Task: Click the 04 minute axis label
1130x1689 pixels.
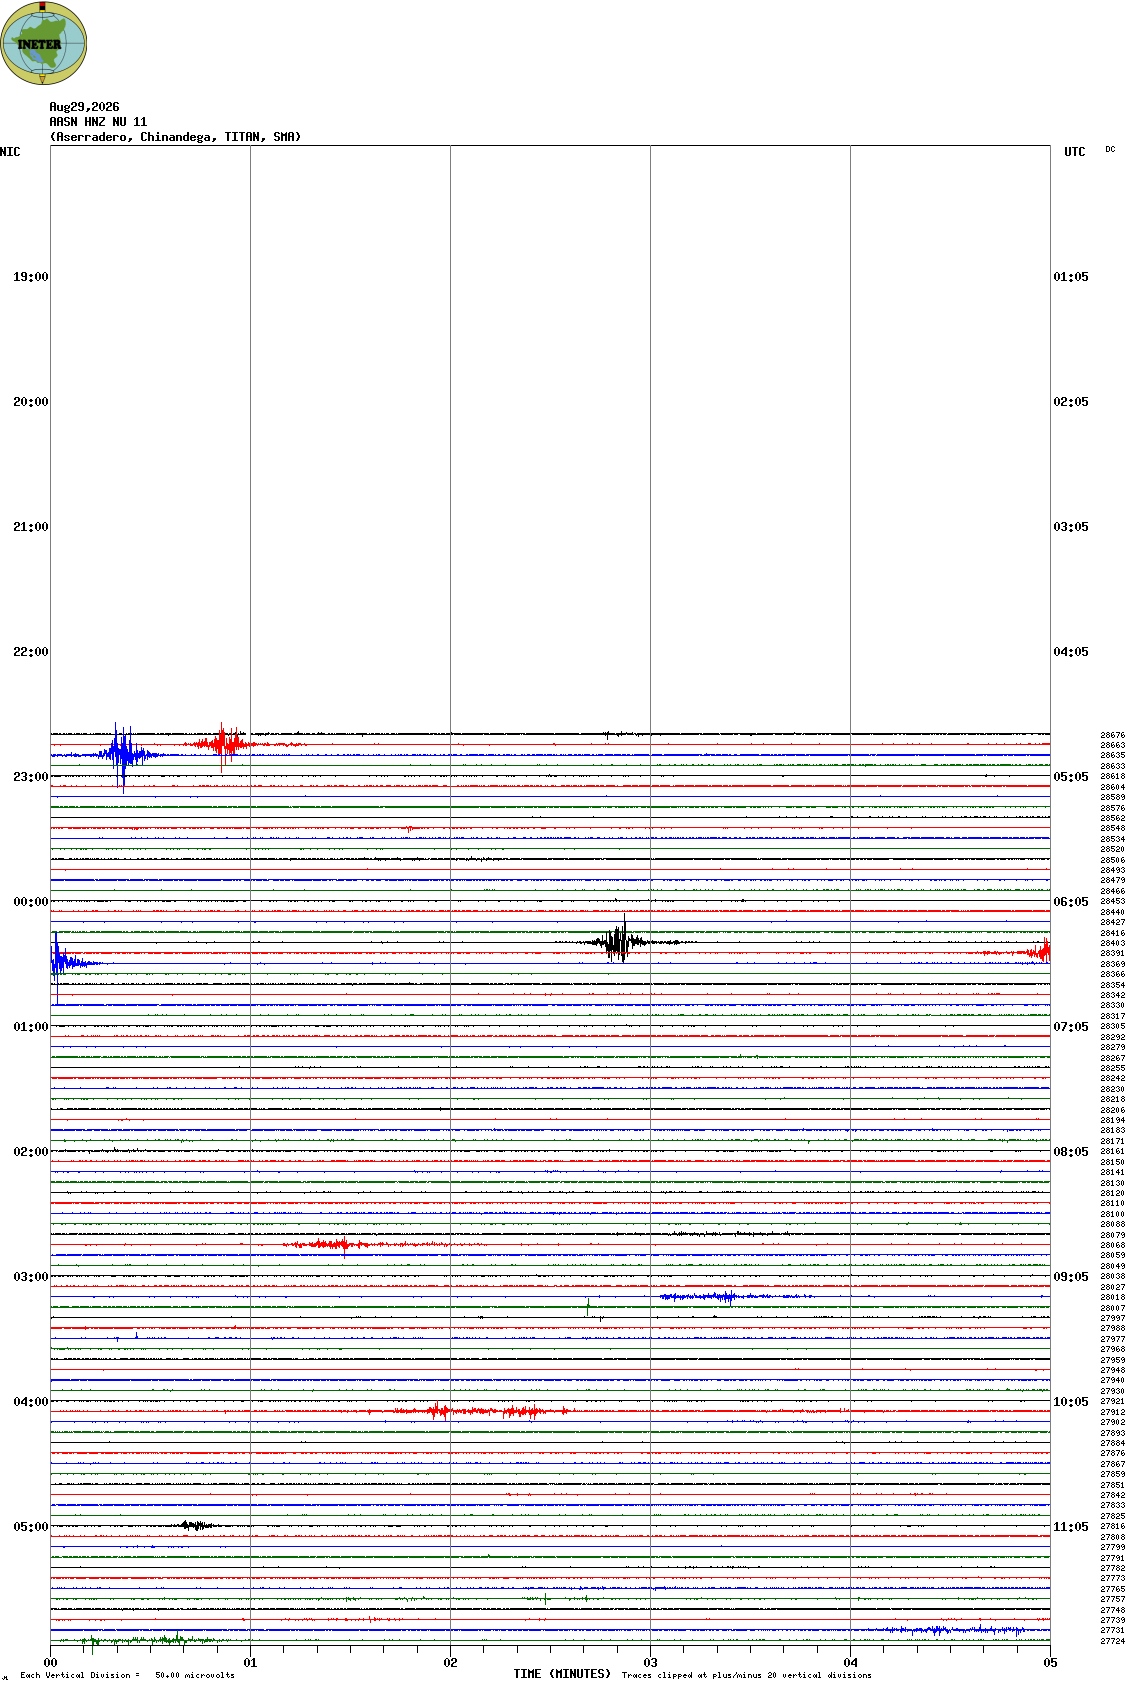Action: coord(850,1663)
